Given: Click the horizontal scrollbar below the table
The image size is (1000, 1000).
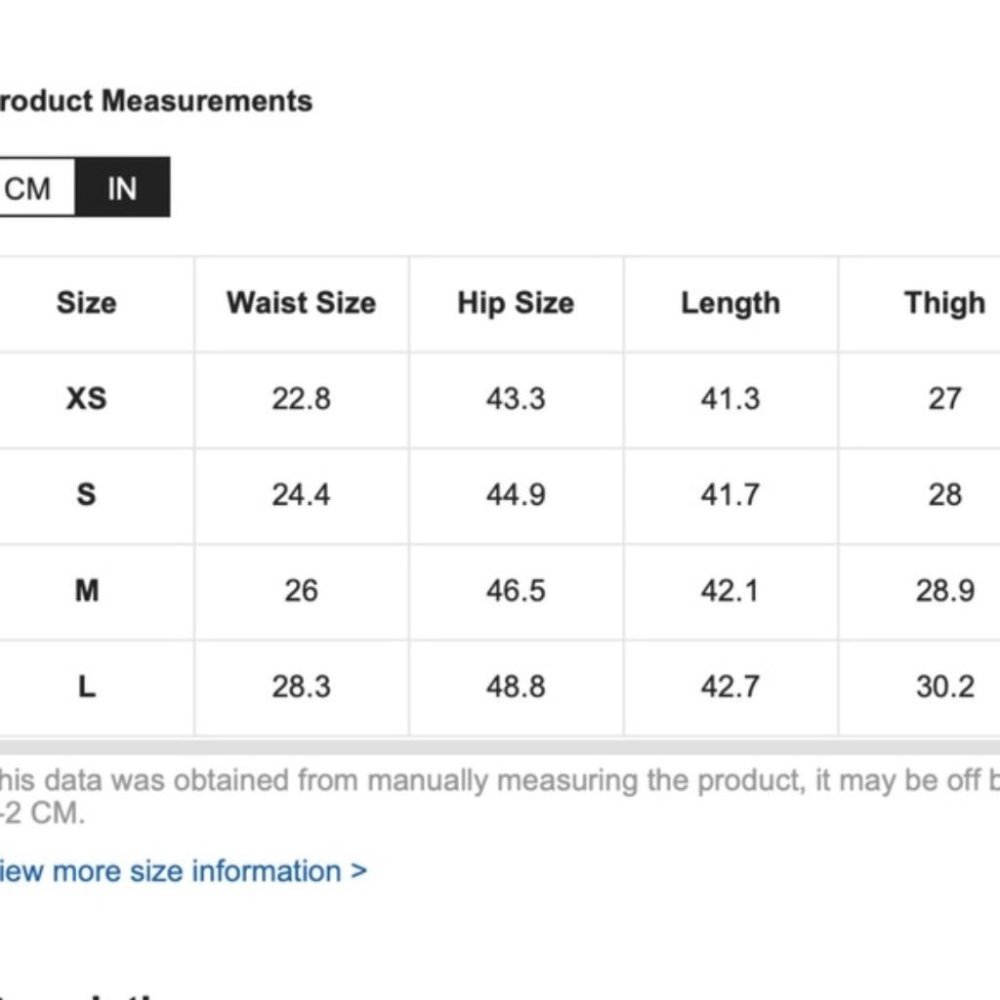Looking at the screenshot, I should [500, 746].
